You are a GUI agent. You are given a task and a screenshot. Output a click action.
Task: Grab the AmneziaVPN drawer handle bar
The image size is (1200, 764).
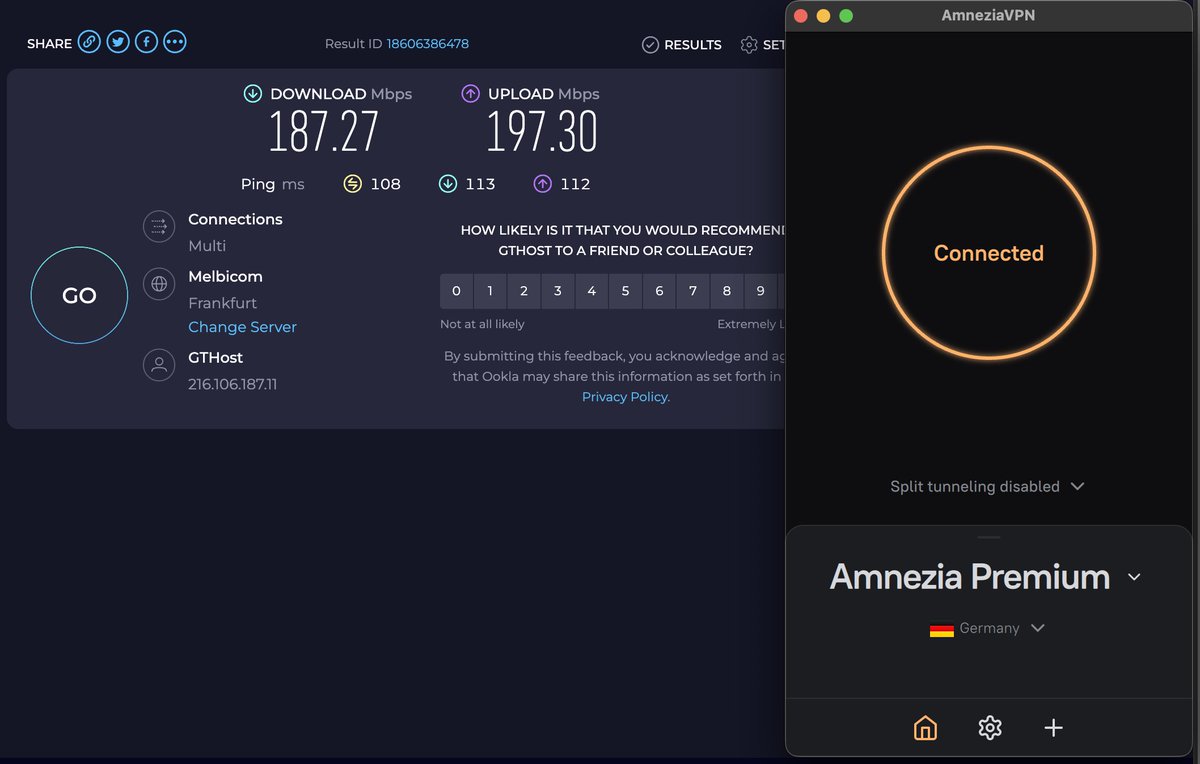989,537
